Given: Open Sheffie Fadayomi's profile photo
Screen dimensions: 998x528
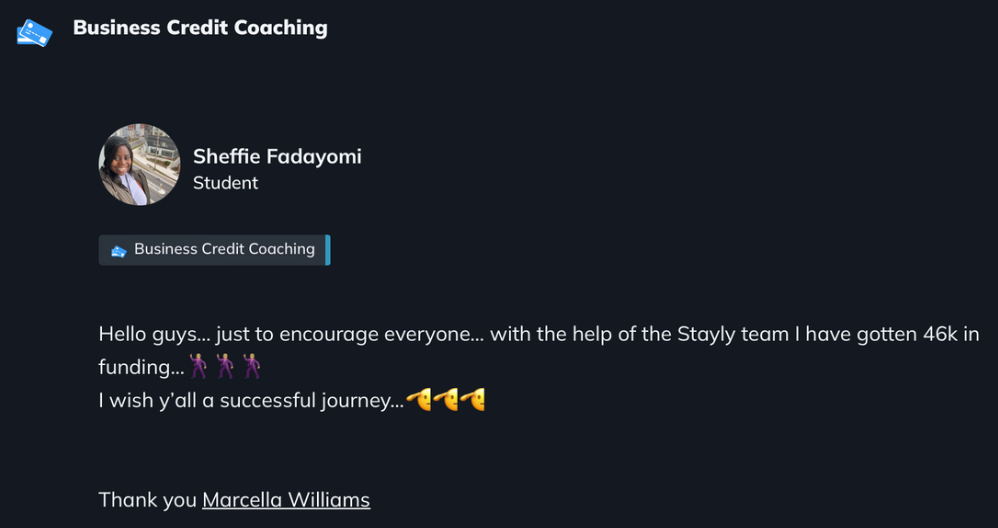Looking at the screenshot, I should [x=139, y=165].
